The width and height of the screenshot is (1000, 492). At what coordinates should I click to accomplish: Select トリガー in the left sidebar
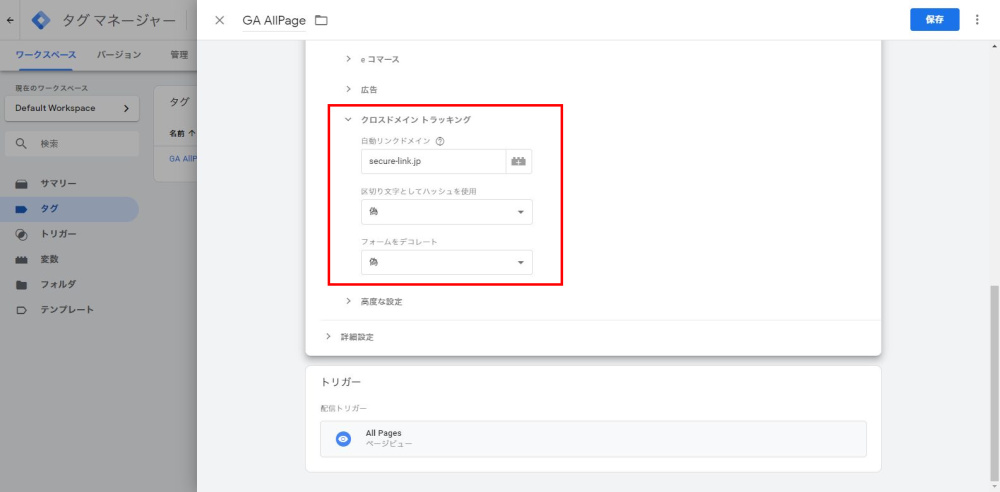(x=58, y=234)
